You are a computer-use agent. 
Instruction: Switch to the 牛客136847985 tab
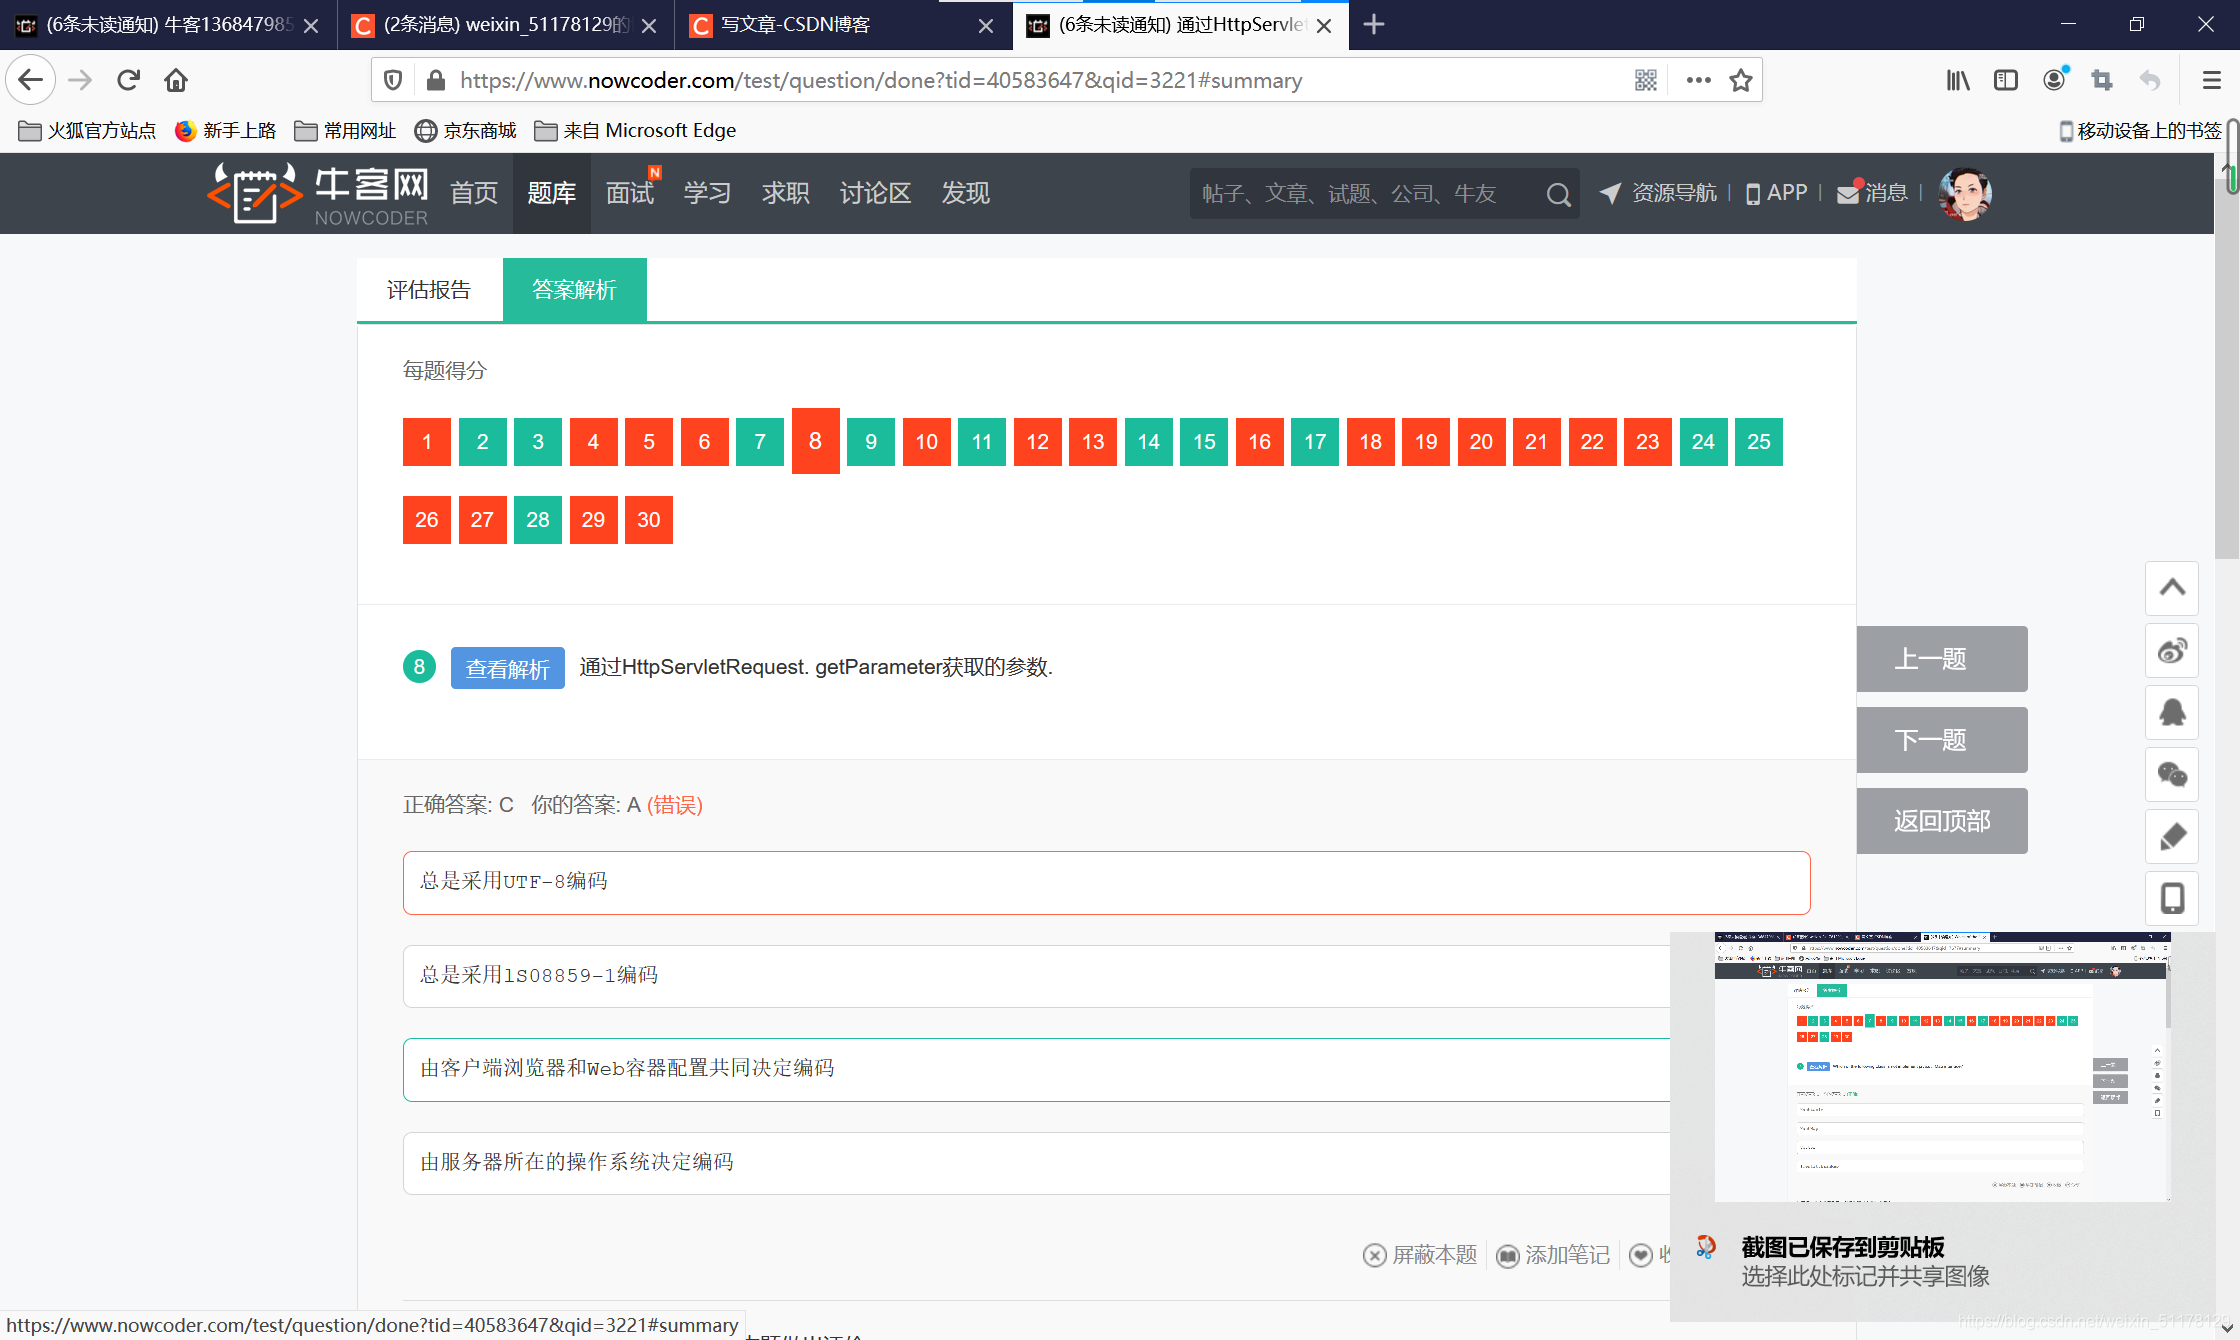(170, 25)
